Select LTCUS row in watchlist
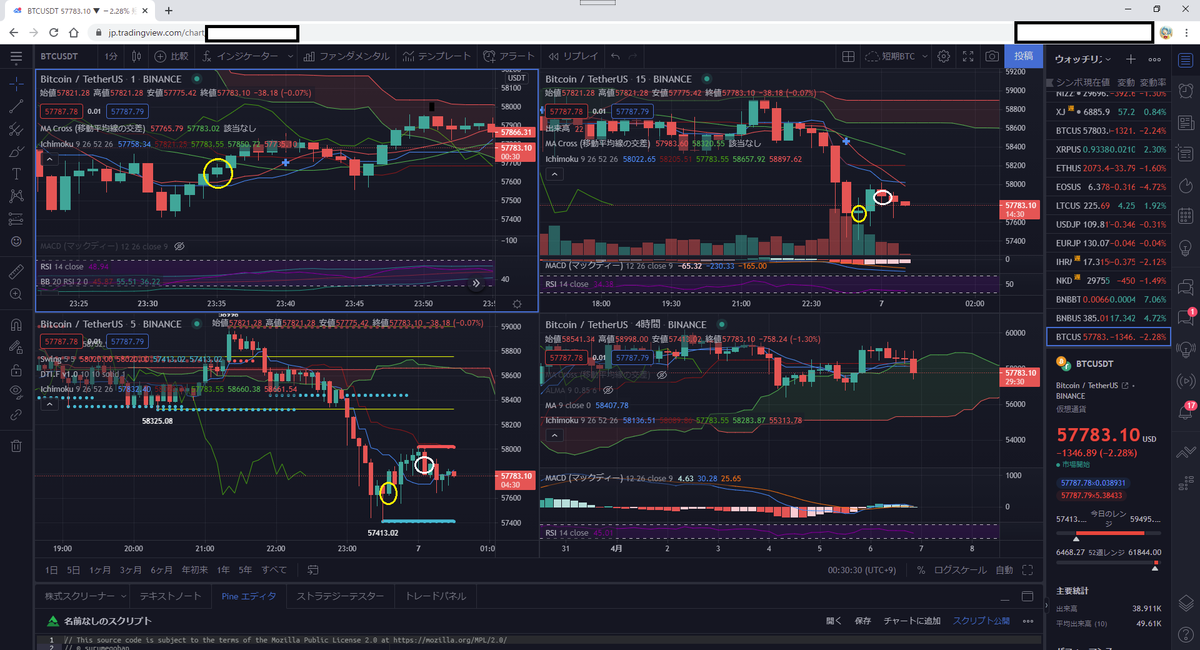Image resolution: width=1200 pixels, height=650 pixels. [1111, 206]
